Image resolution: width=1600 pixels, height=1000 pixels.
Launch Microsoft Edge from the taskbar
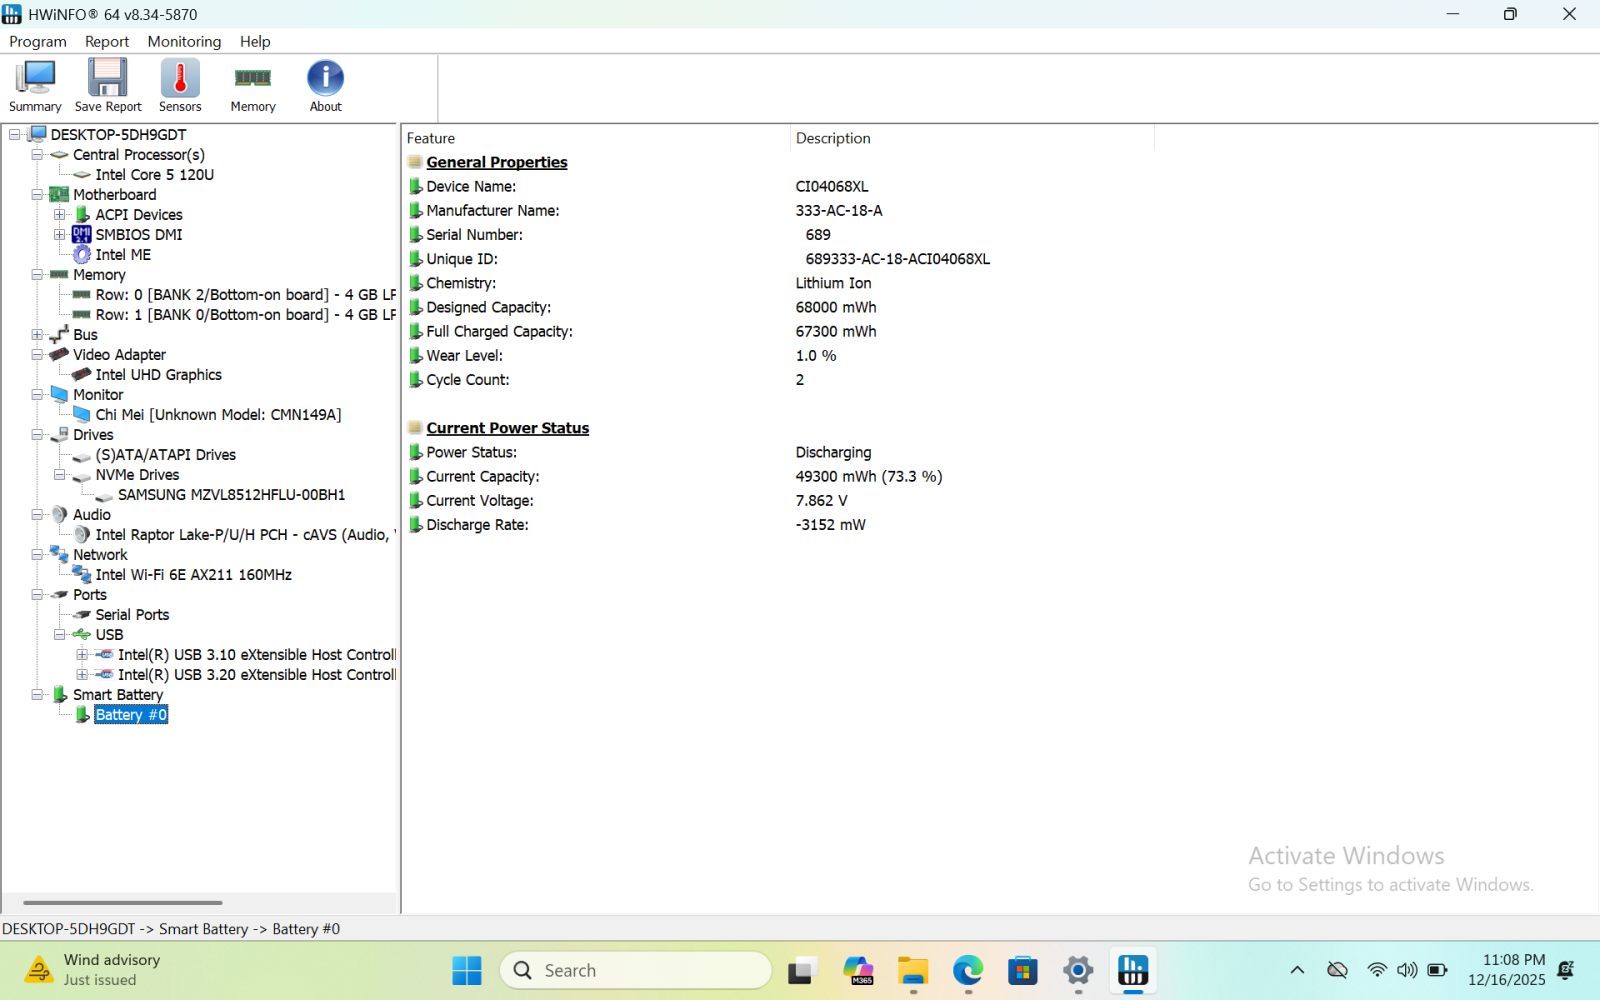click(967, 970)
